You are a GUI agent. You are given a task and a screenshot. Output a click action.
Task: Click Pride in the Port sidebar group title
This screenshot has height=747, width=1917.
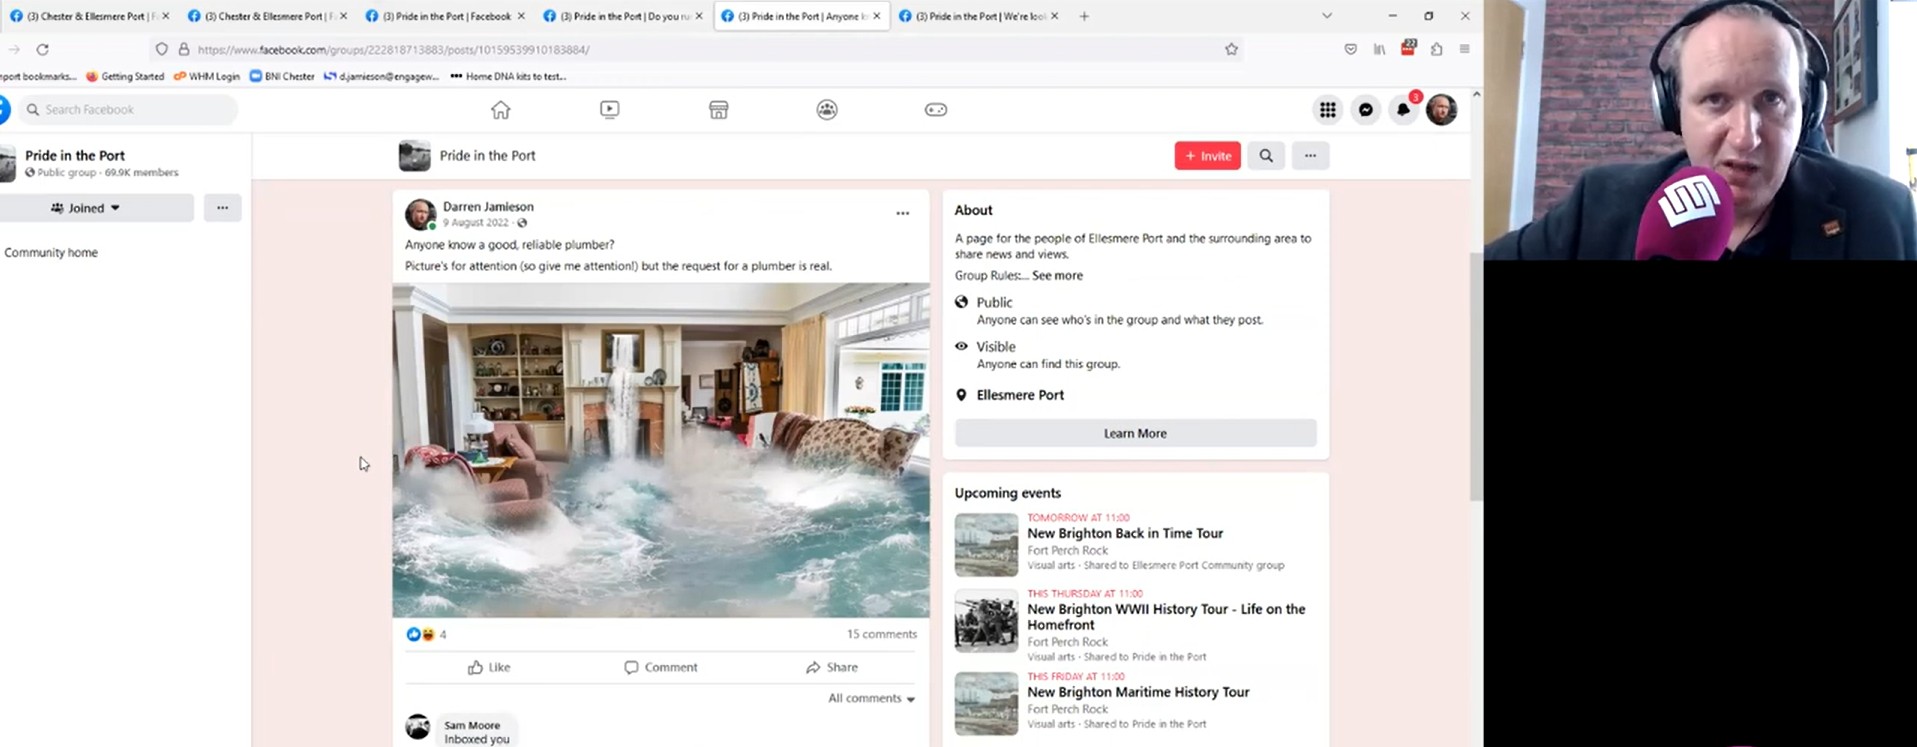coord(75,155)
